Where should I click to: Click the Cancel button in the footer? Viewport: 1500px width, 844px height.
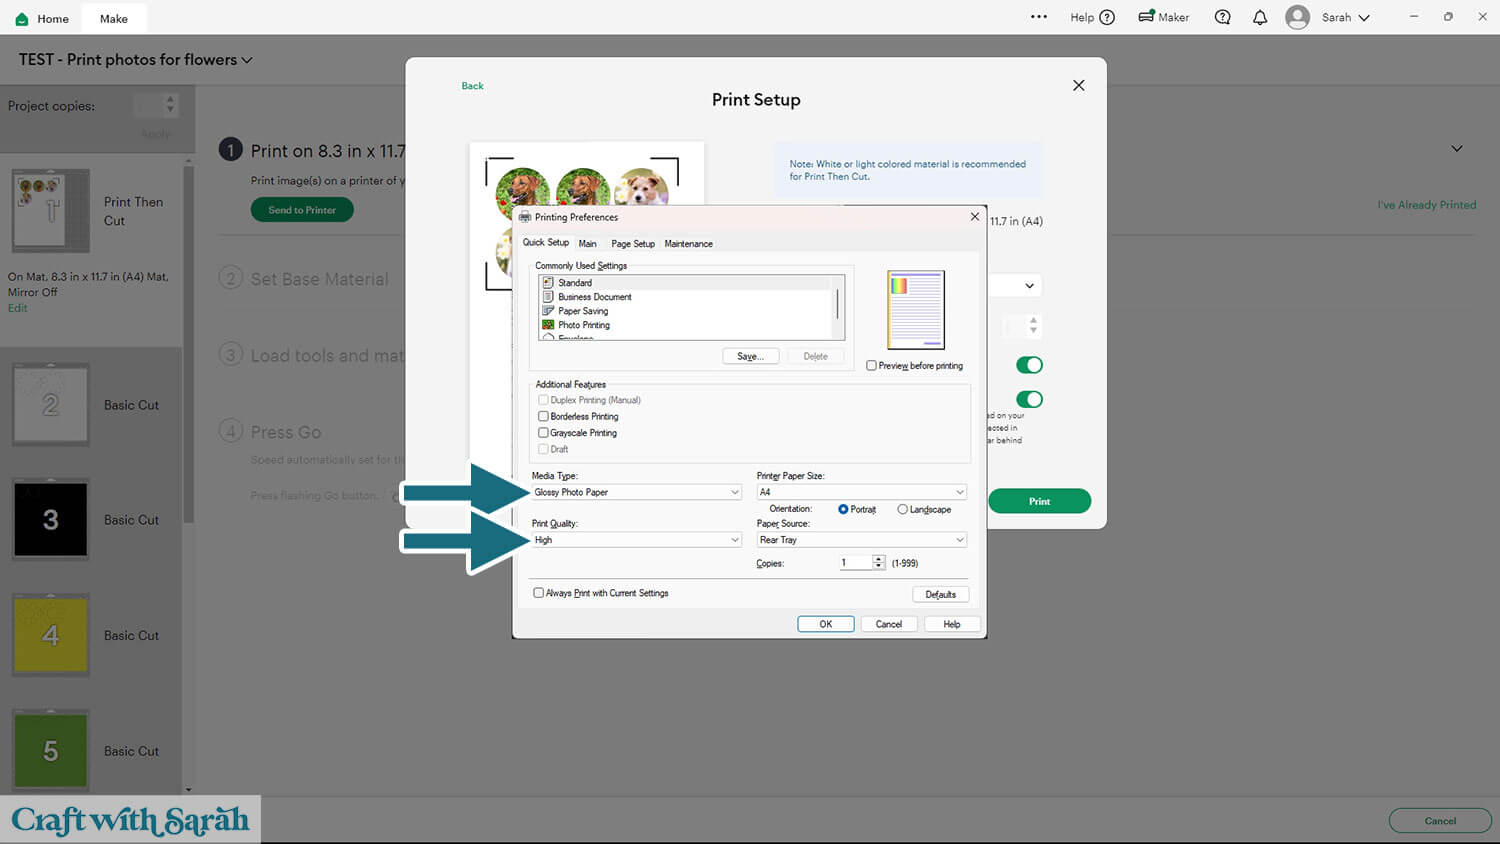pyautogui.click(x=1440, y=821)
